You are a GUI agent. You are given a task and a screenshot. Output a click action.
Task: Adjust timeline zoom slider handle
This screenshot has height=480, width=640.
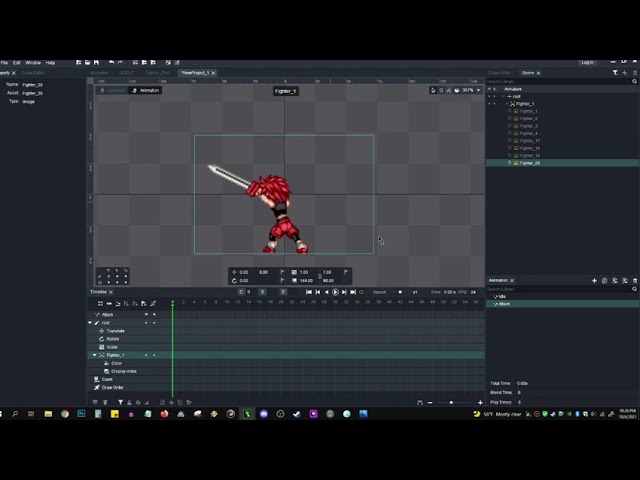451,403
